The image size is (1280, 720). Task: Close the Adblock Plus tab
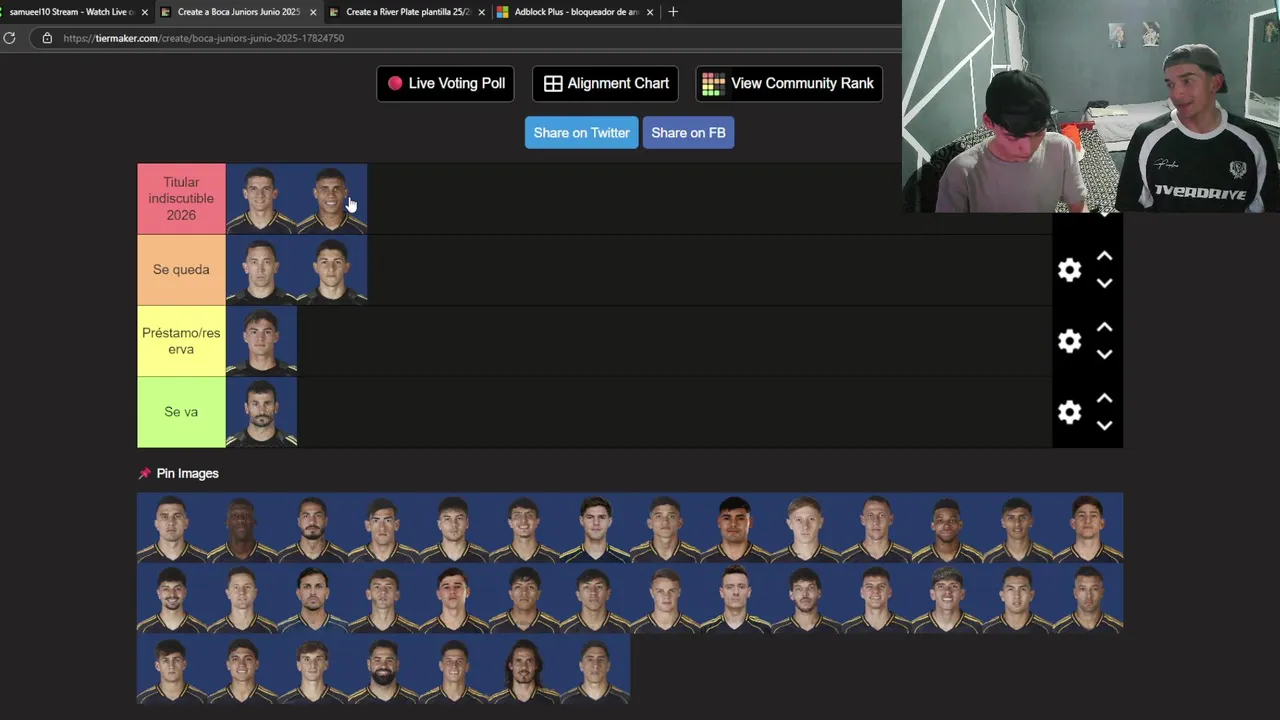coord(650,12)
